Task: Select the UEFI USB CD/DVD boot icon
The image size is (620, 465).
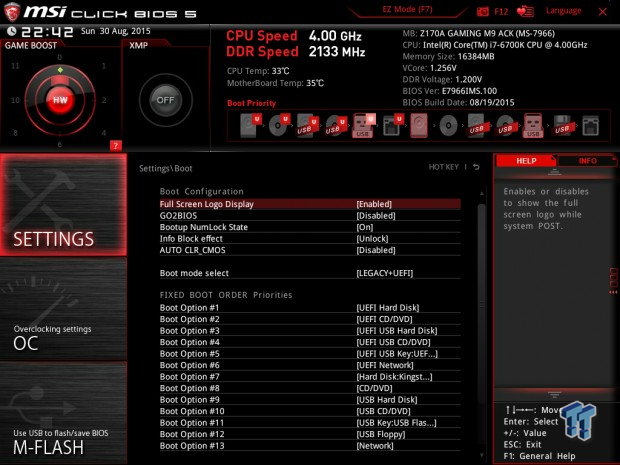Action: (336, 125)
